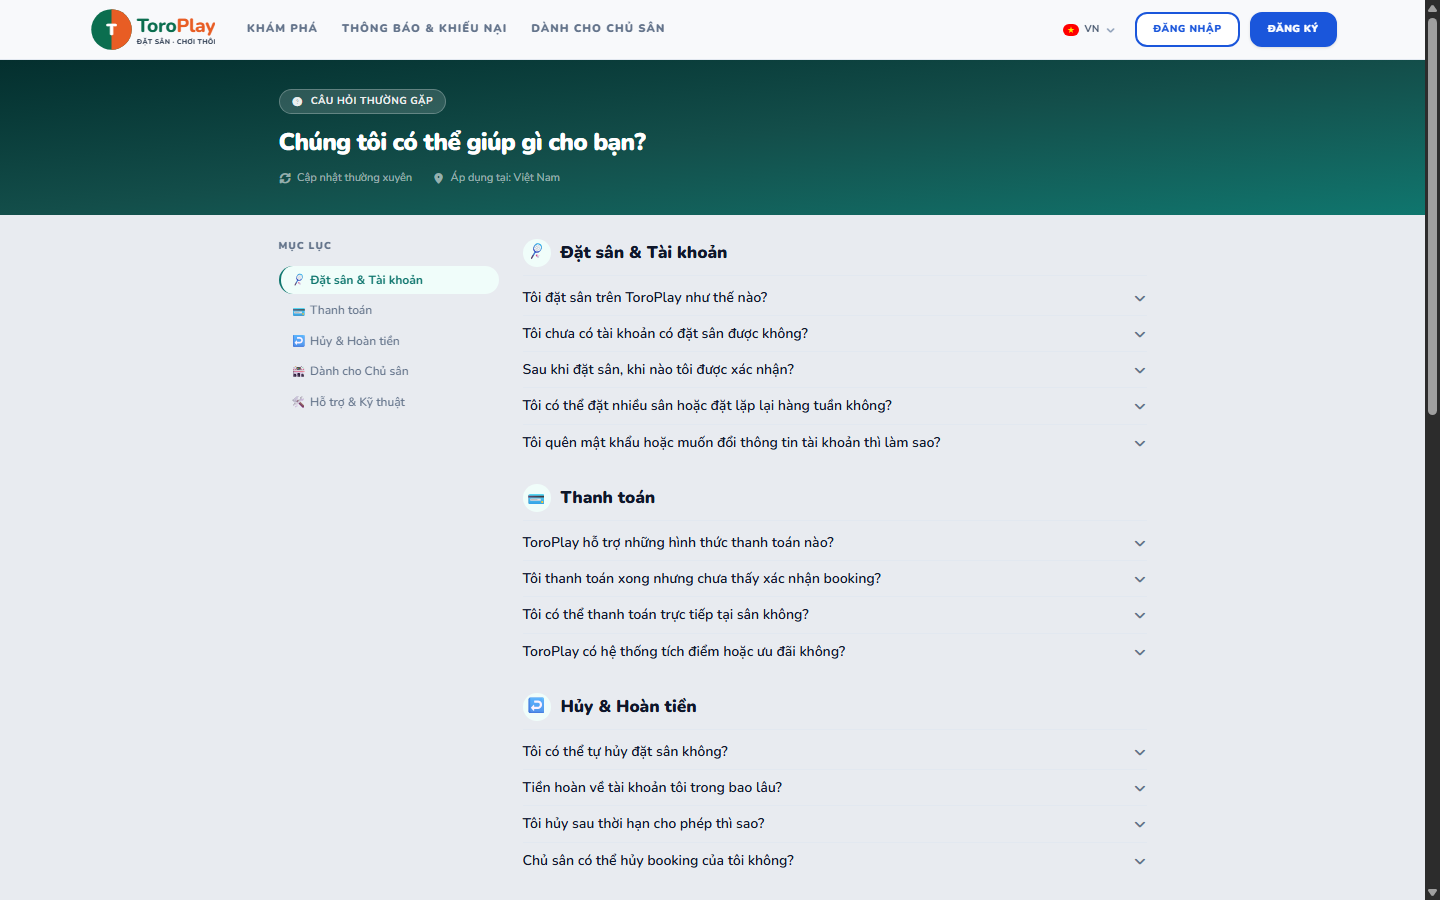Viewport: 1440px width, 900px height.
Task: Expand "ToroPlay hỗ trợ những hình thức thanh toán nào?"
Action: pyautogui.click(x=834, y=543)
